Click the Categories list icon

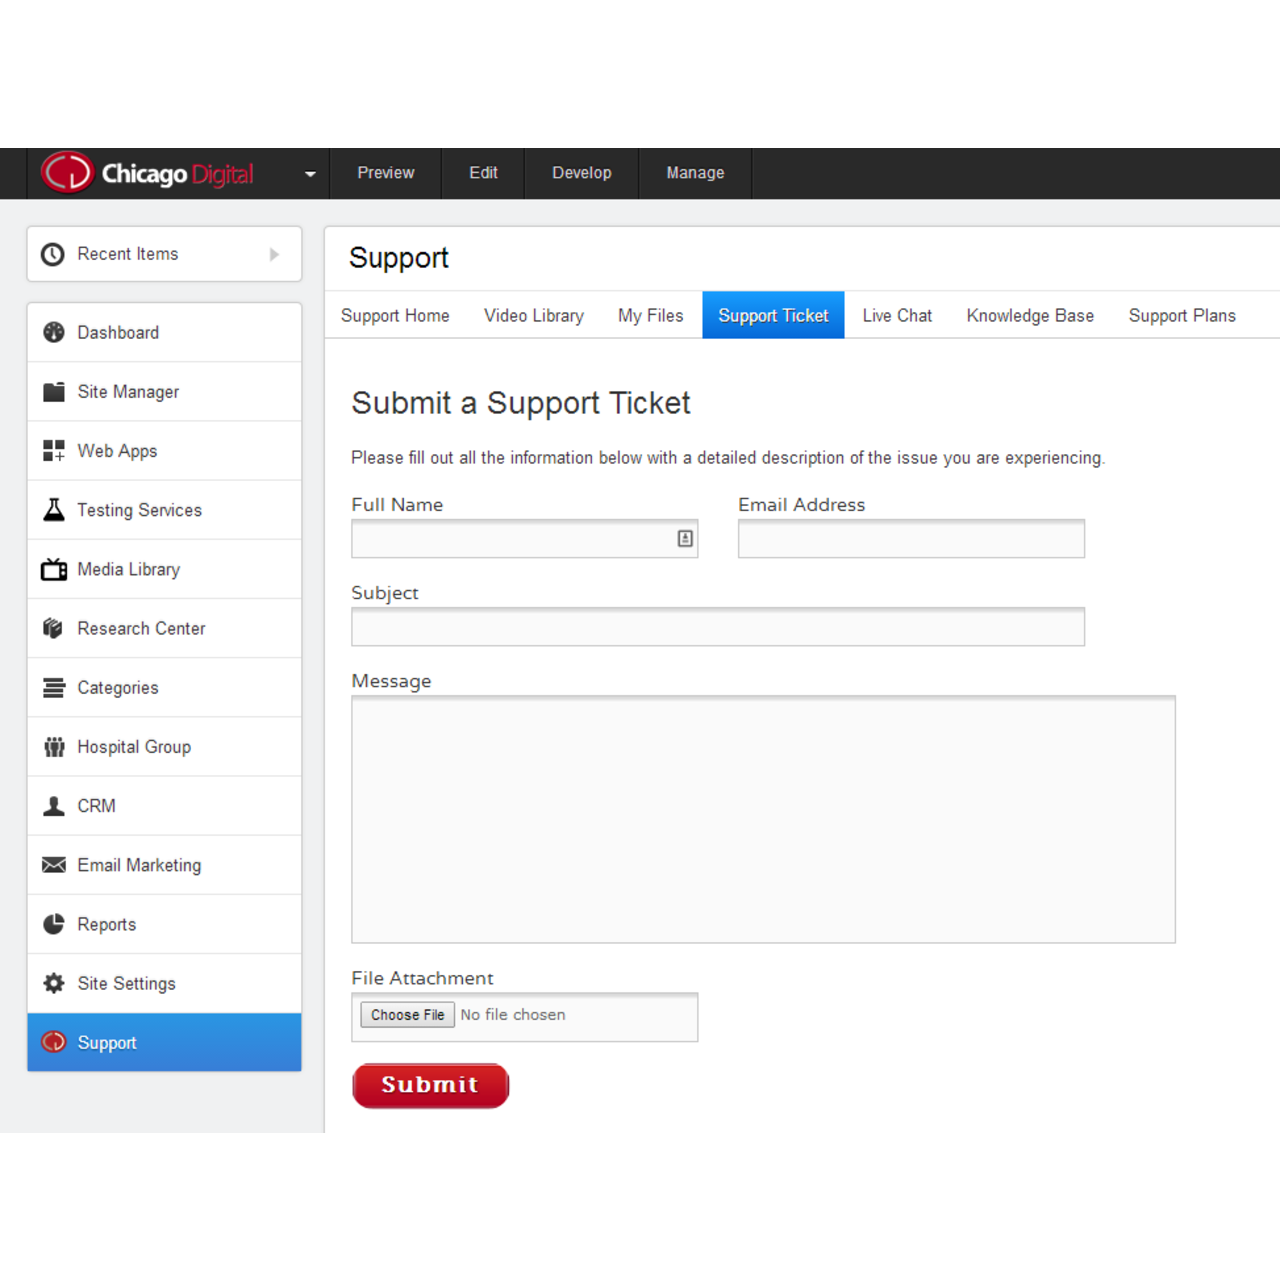(53, 687)
